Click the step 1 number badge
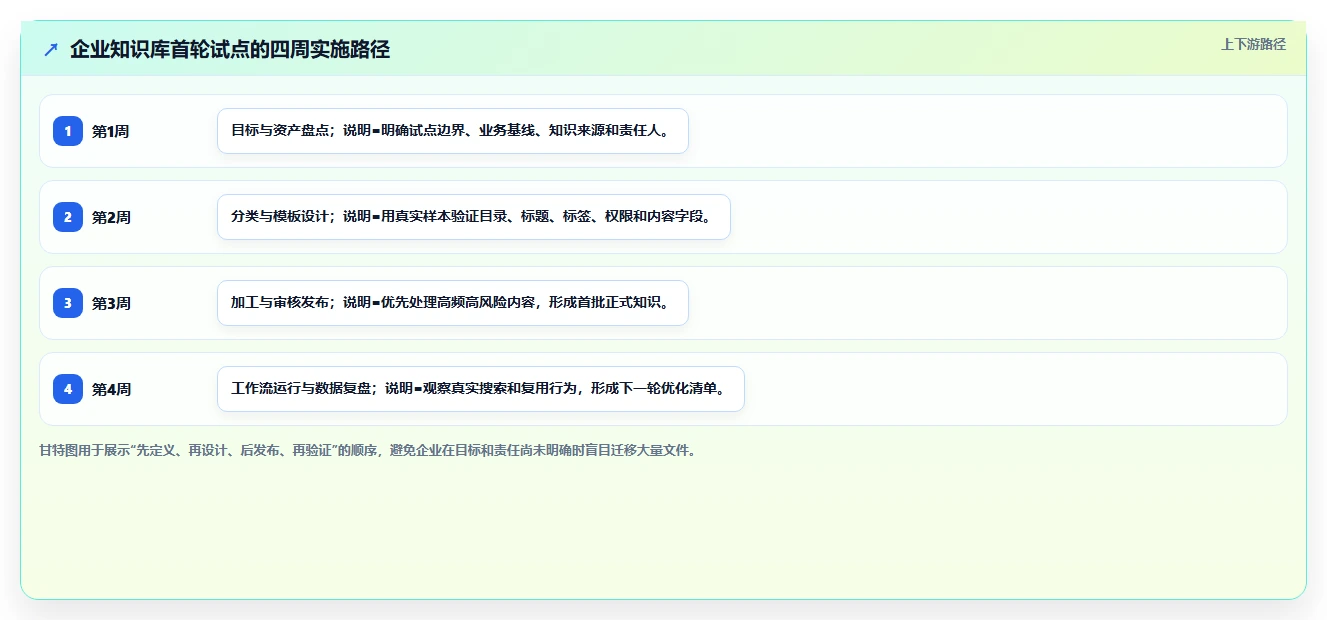The height and width of the screenshot is (620, 1327). pyautogui.click(x=68, y=131)
